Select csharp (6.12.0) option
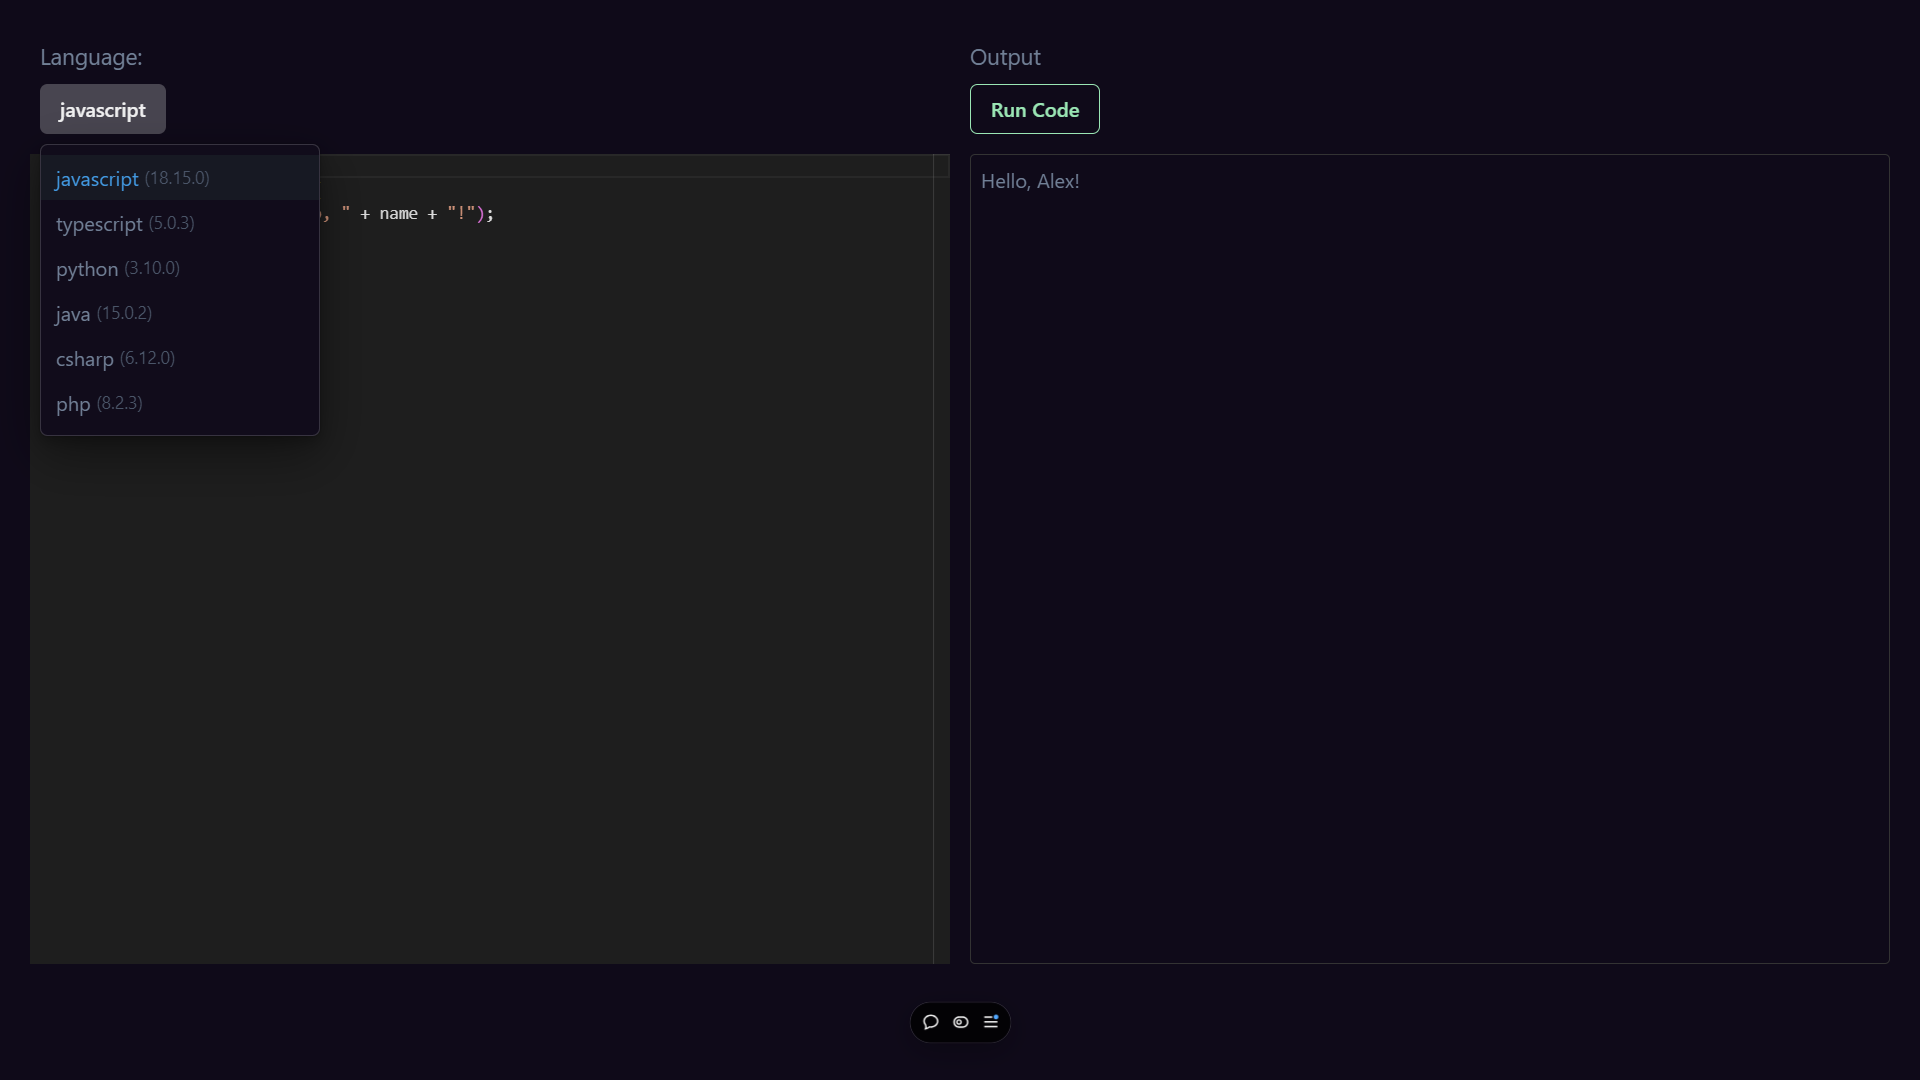This screenshot has height=1080, width=1920. [180, 358]
